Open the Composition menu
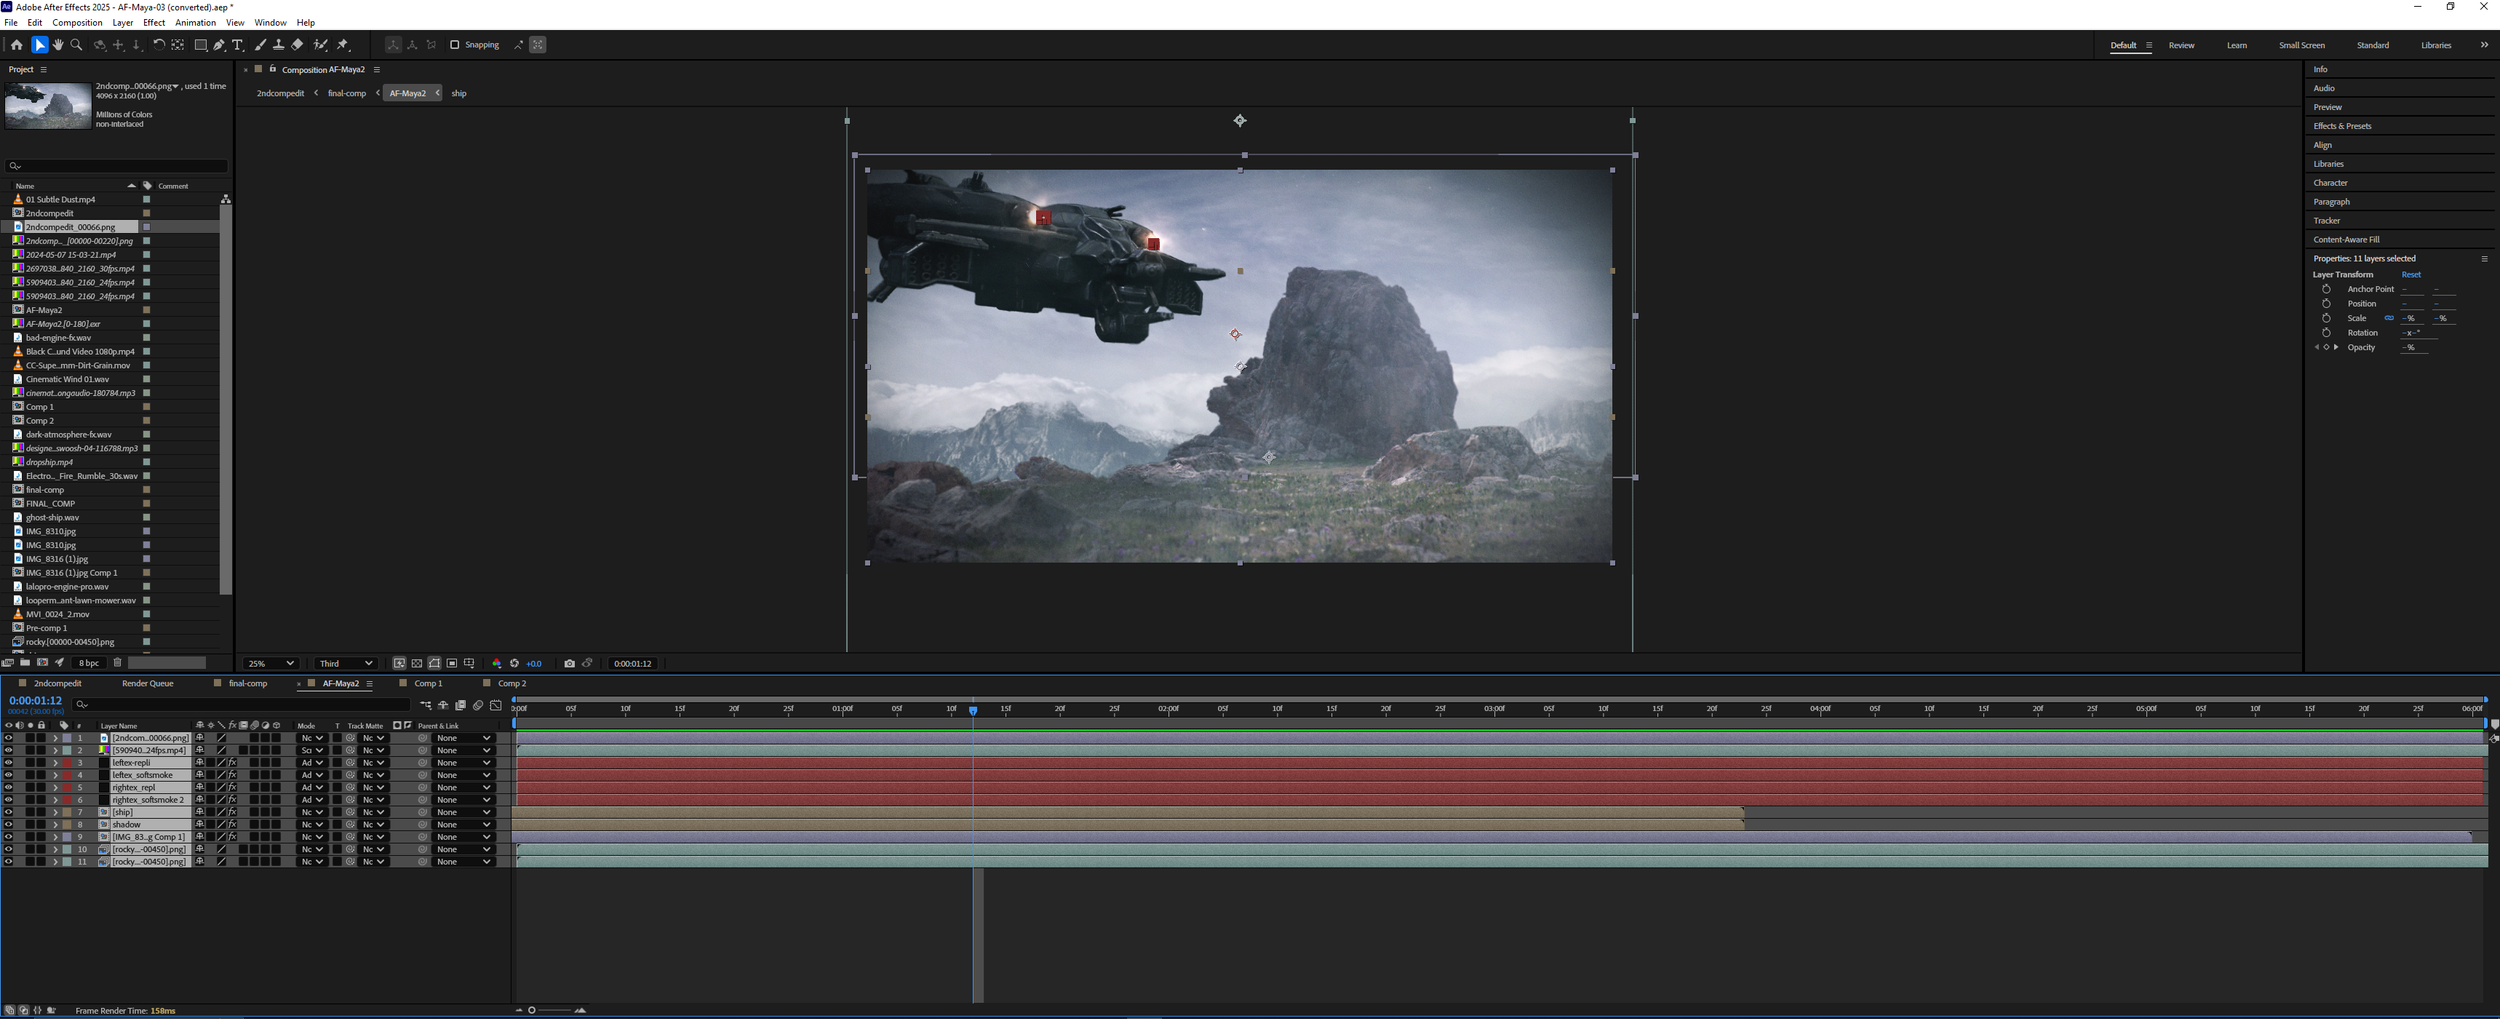Image resolution: width=2500 pixels, height=1019 pixels. coord(77,22)
